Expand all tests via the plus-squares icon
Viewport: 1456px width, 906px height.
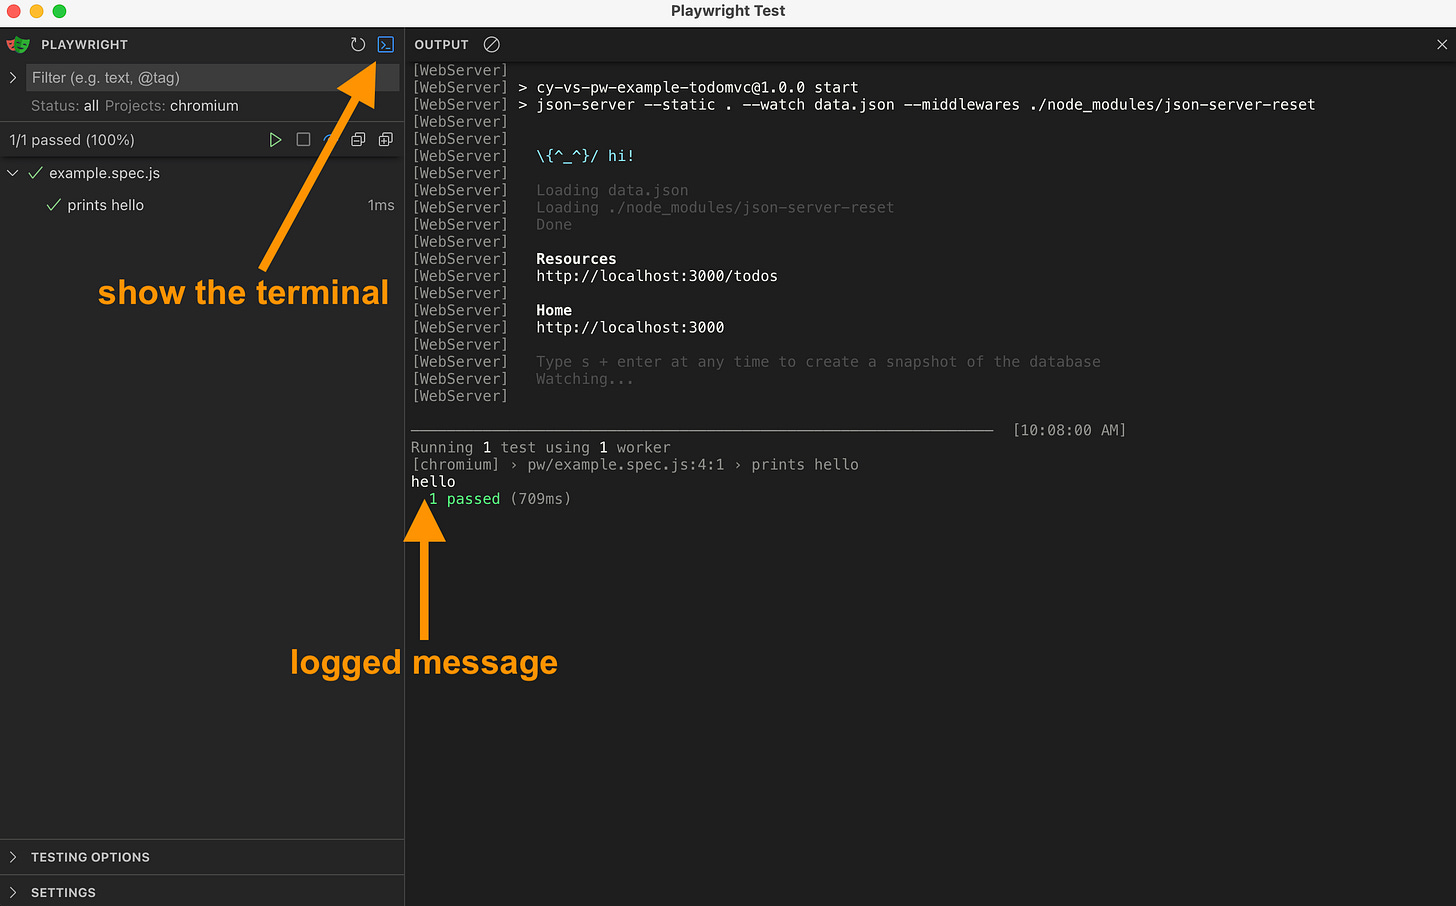(385, 139)
